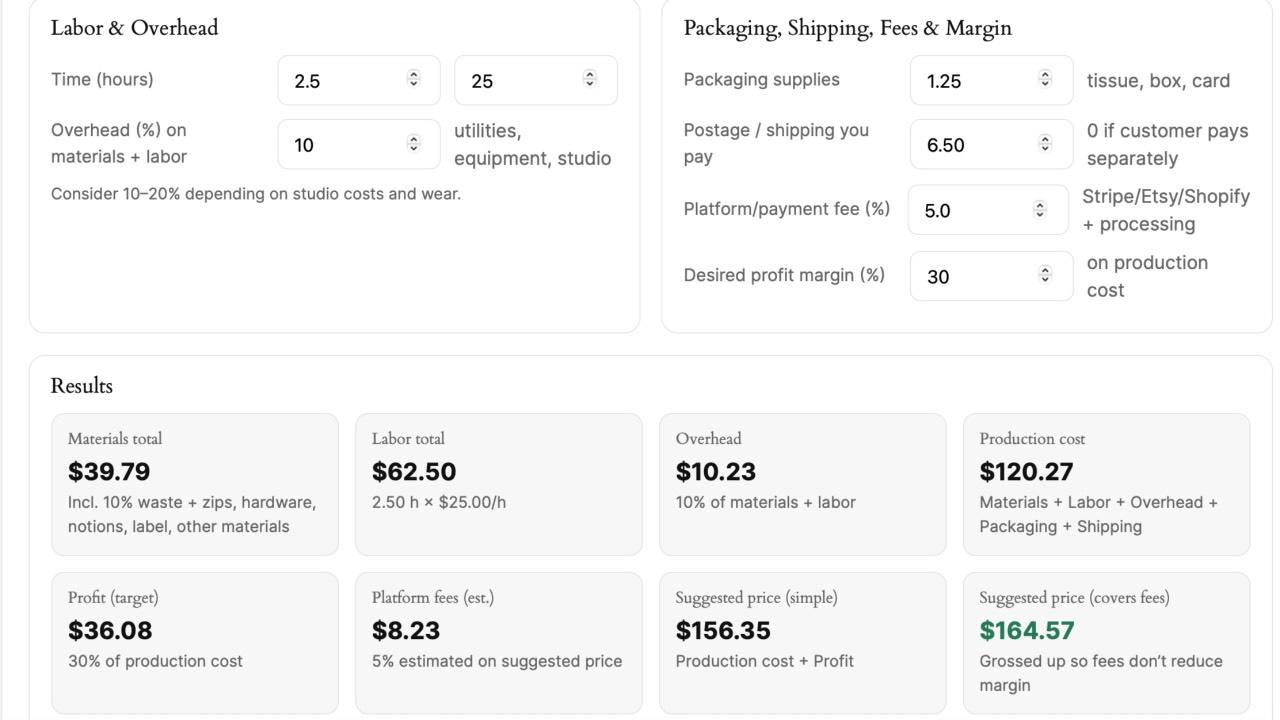Click the Desired profit margin stepper

pos(1045,275)
